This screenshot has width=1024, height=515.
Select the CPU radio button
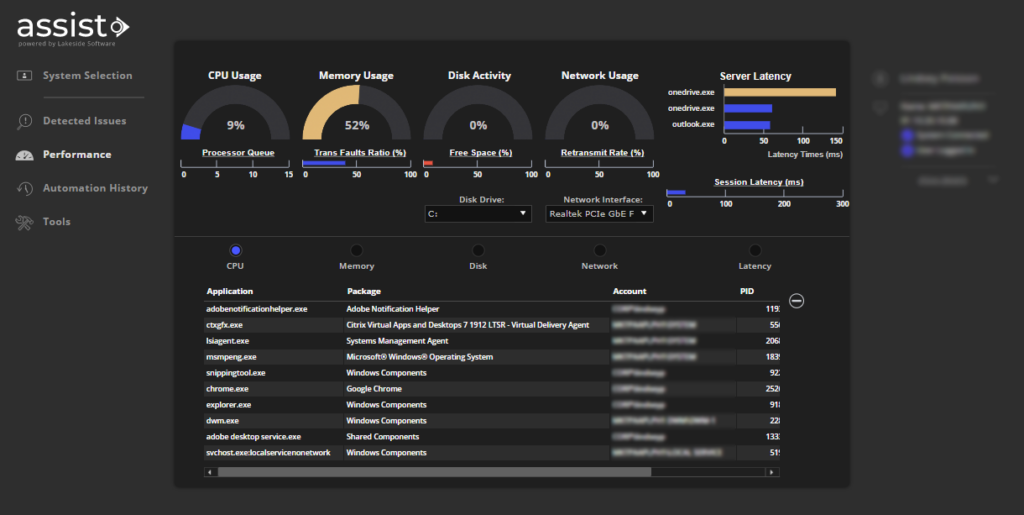point(236,250)
